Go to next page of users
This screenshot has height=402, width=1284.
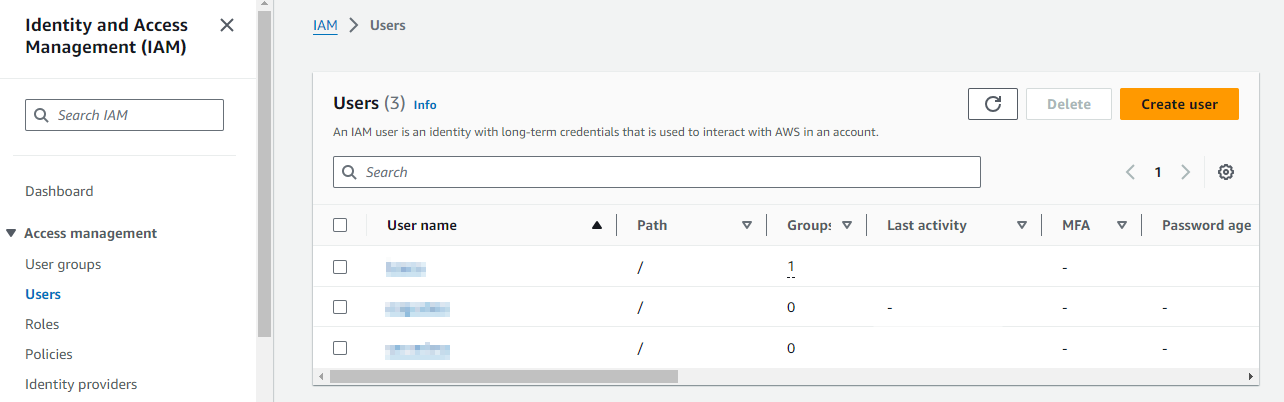tap(1185, 172)
